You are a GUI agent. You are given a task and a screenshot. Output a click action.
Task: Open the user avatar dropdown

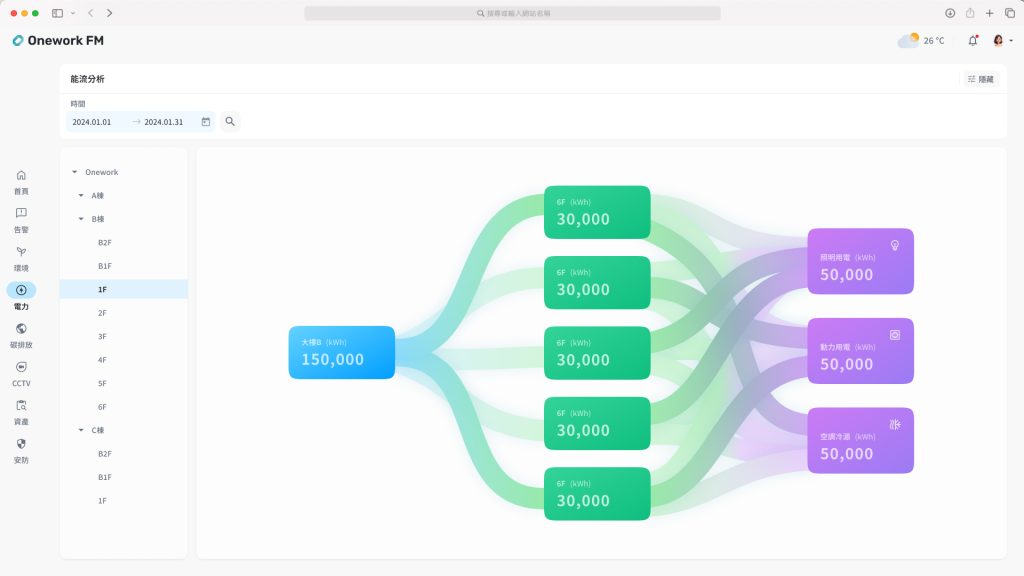1002,40
